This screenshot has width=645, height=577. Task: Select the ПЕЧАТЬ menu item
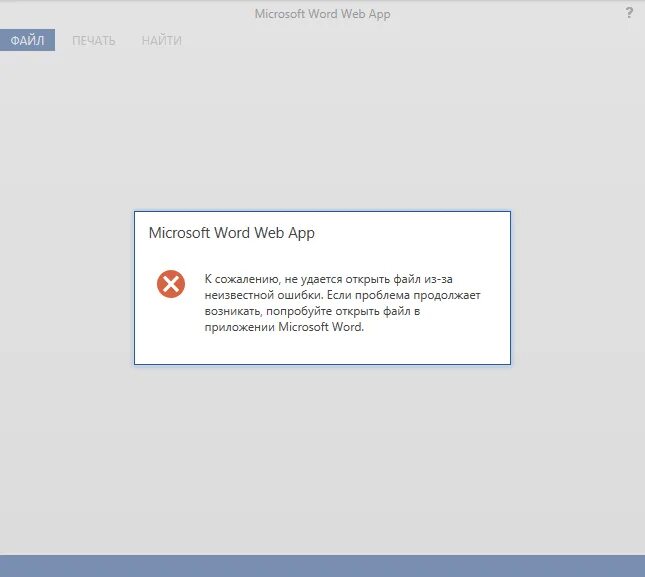click(x=94, y=40)
